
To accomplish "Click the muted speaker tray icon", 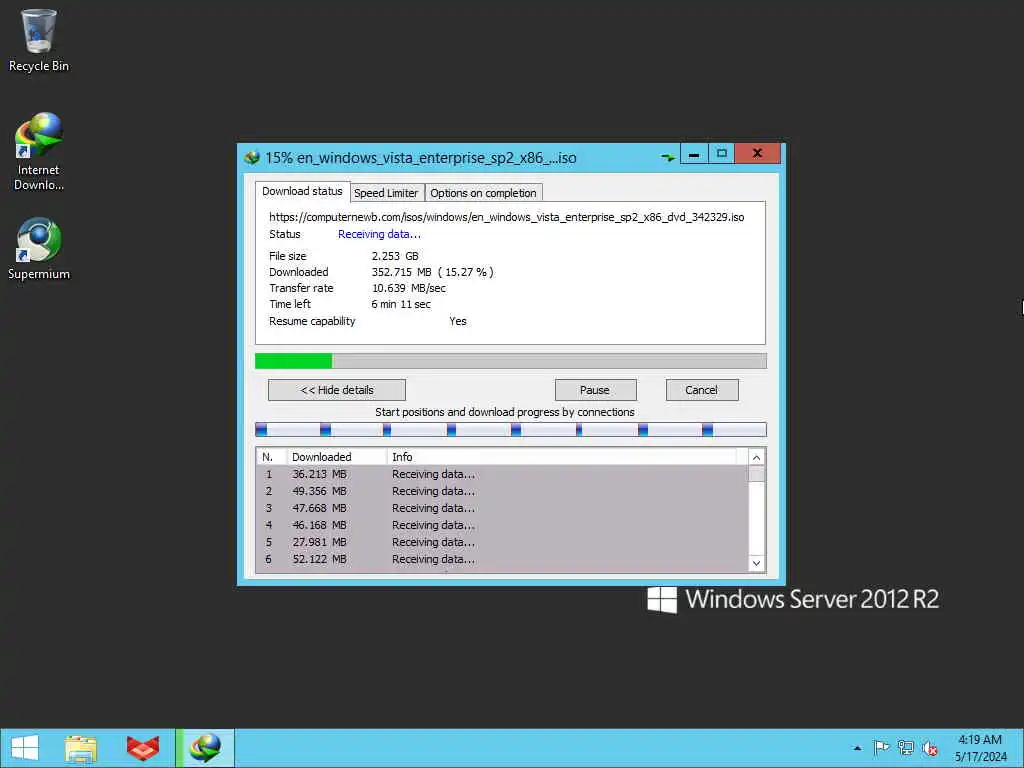I will 930,748.
